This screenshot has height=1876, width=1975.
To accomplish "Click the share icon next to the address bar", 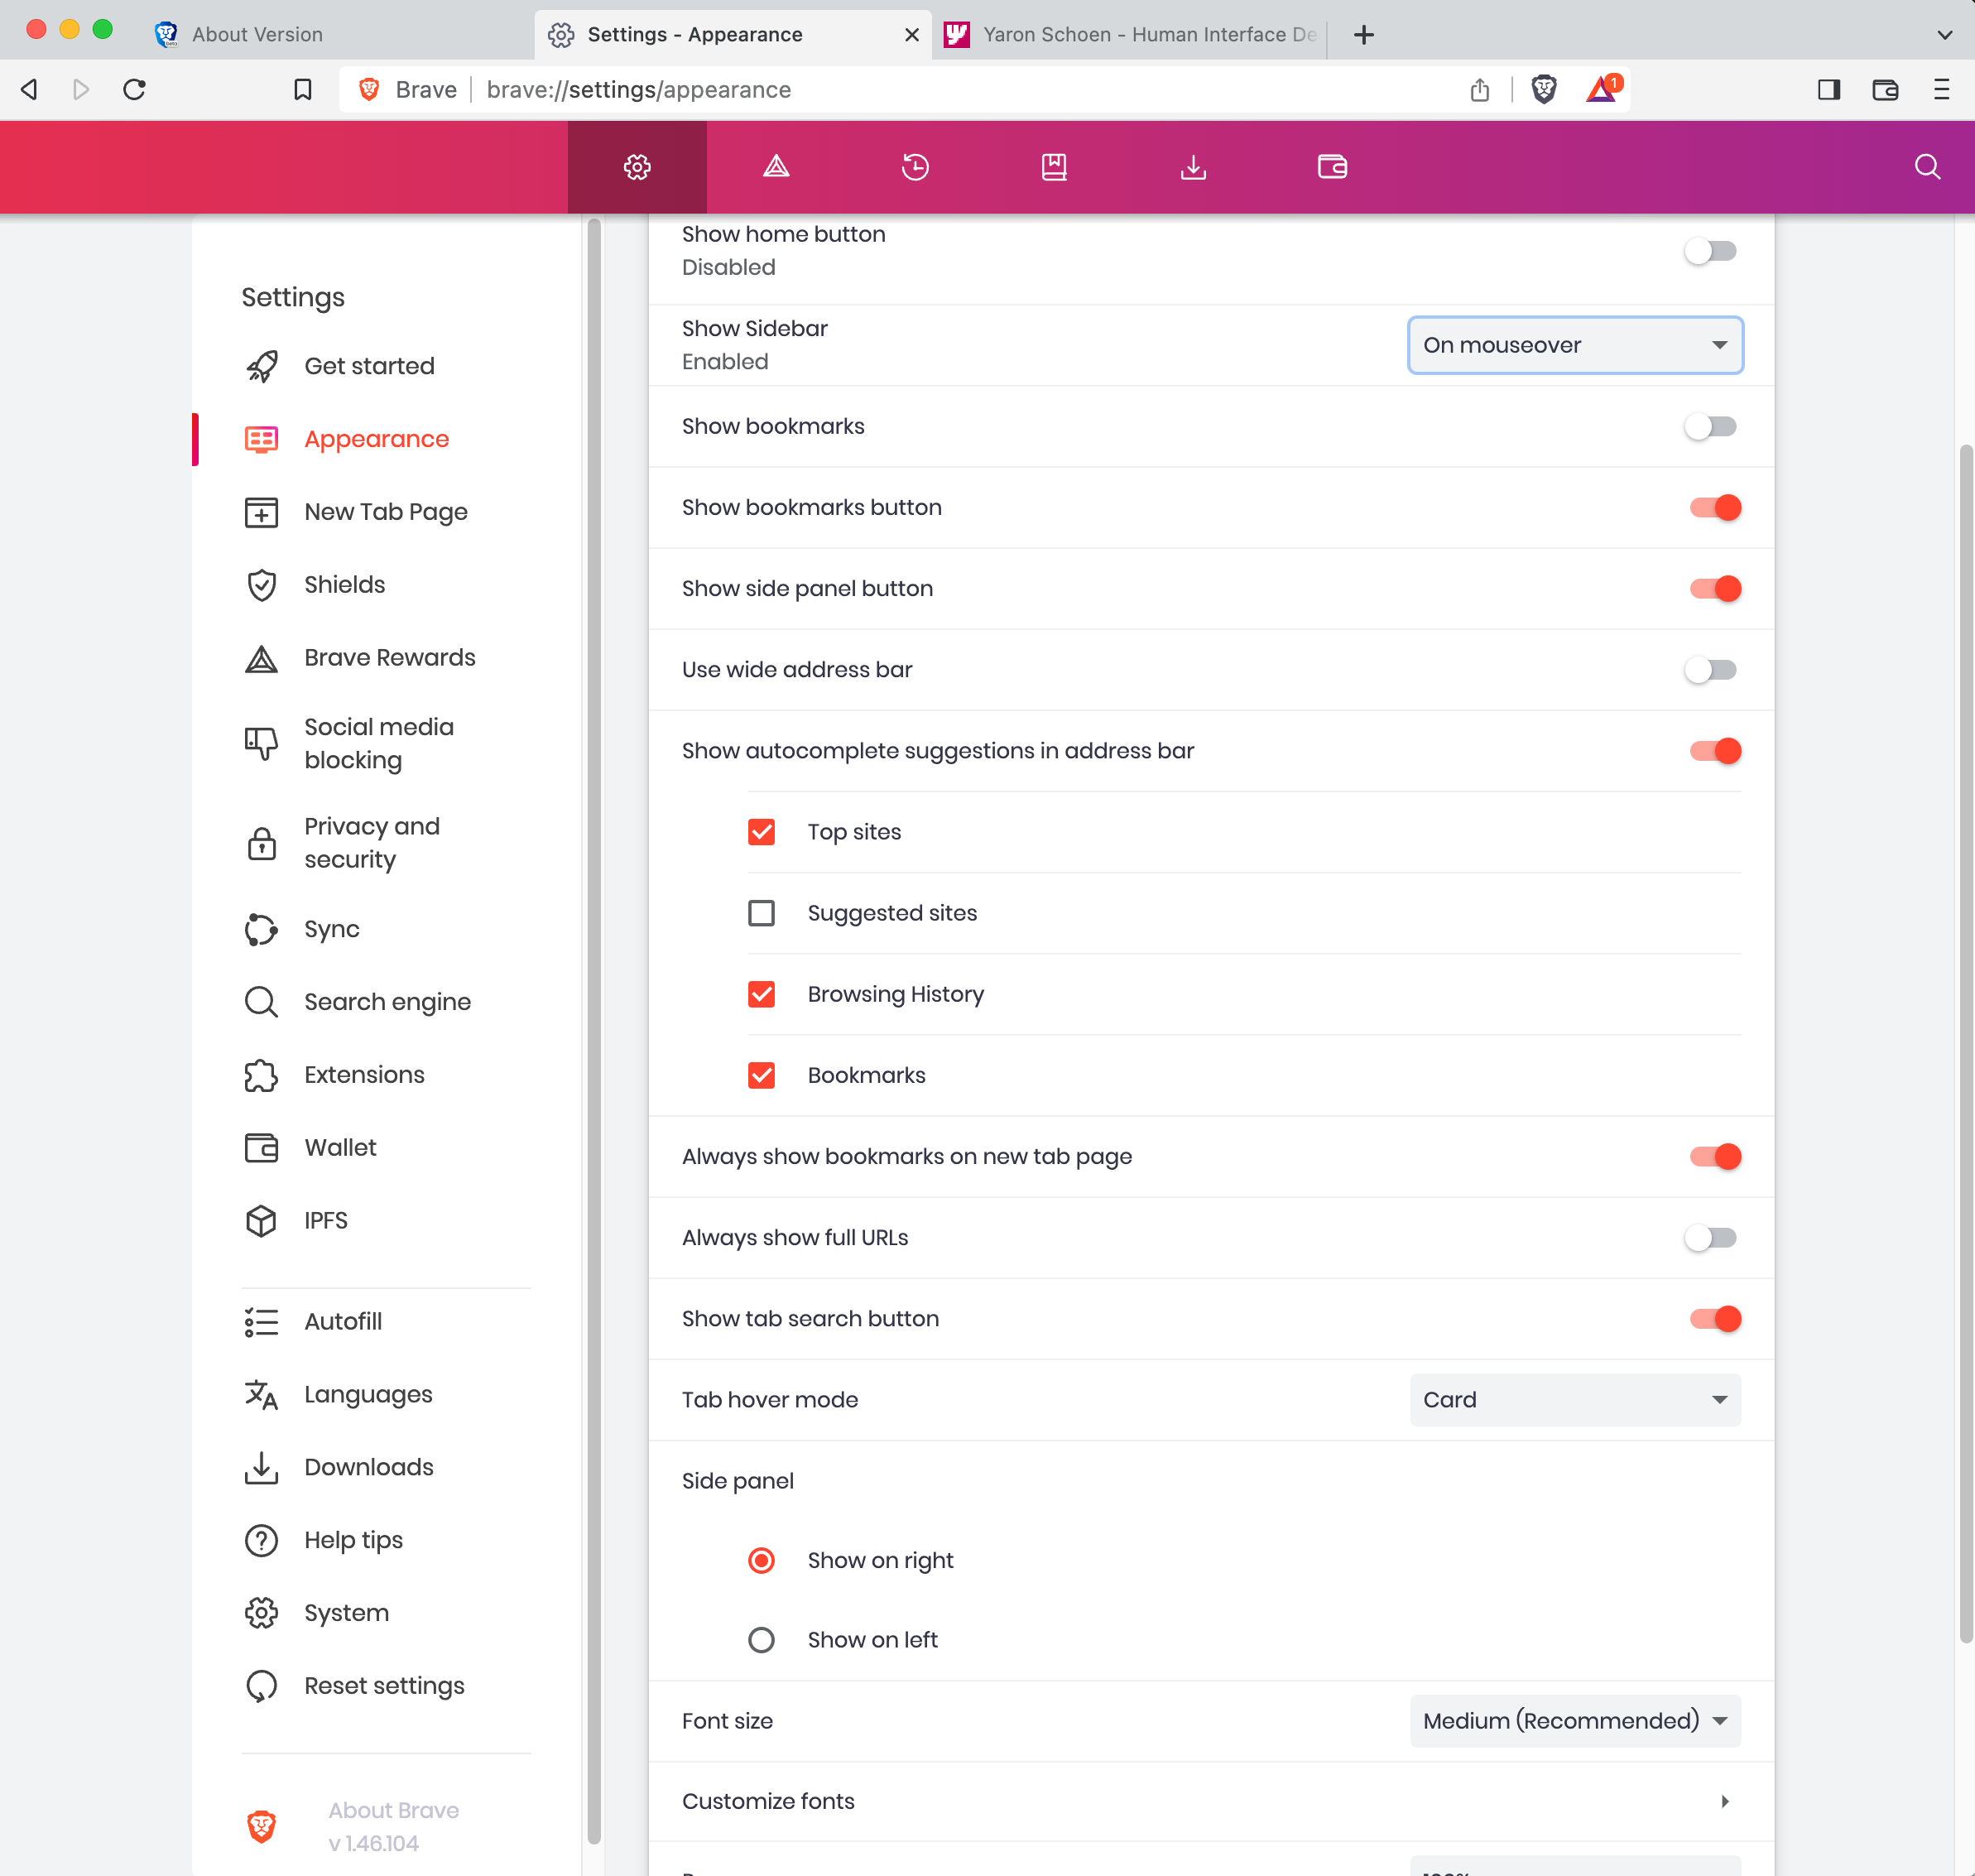I will [x=1479, y=89].
